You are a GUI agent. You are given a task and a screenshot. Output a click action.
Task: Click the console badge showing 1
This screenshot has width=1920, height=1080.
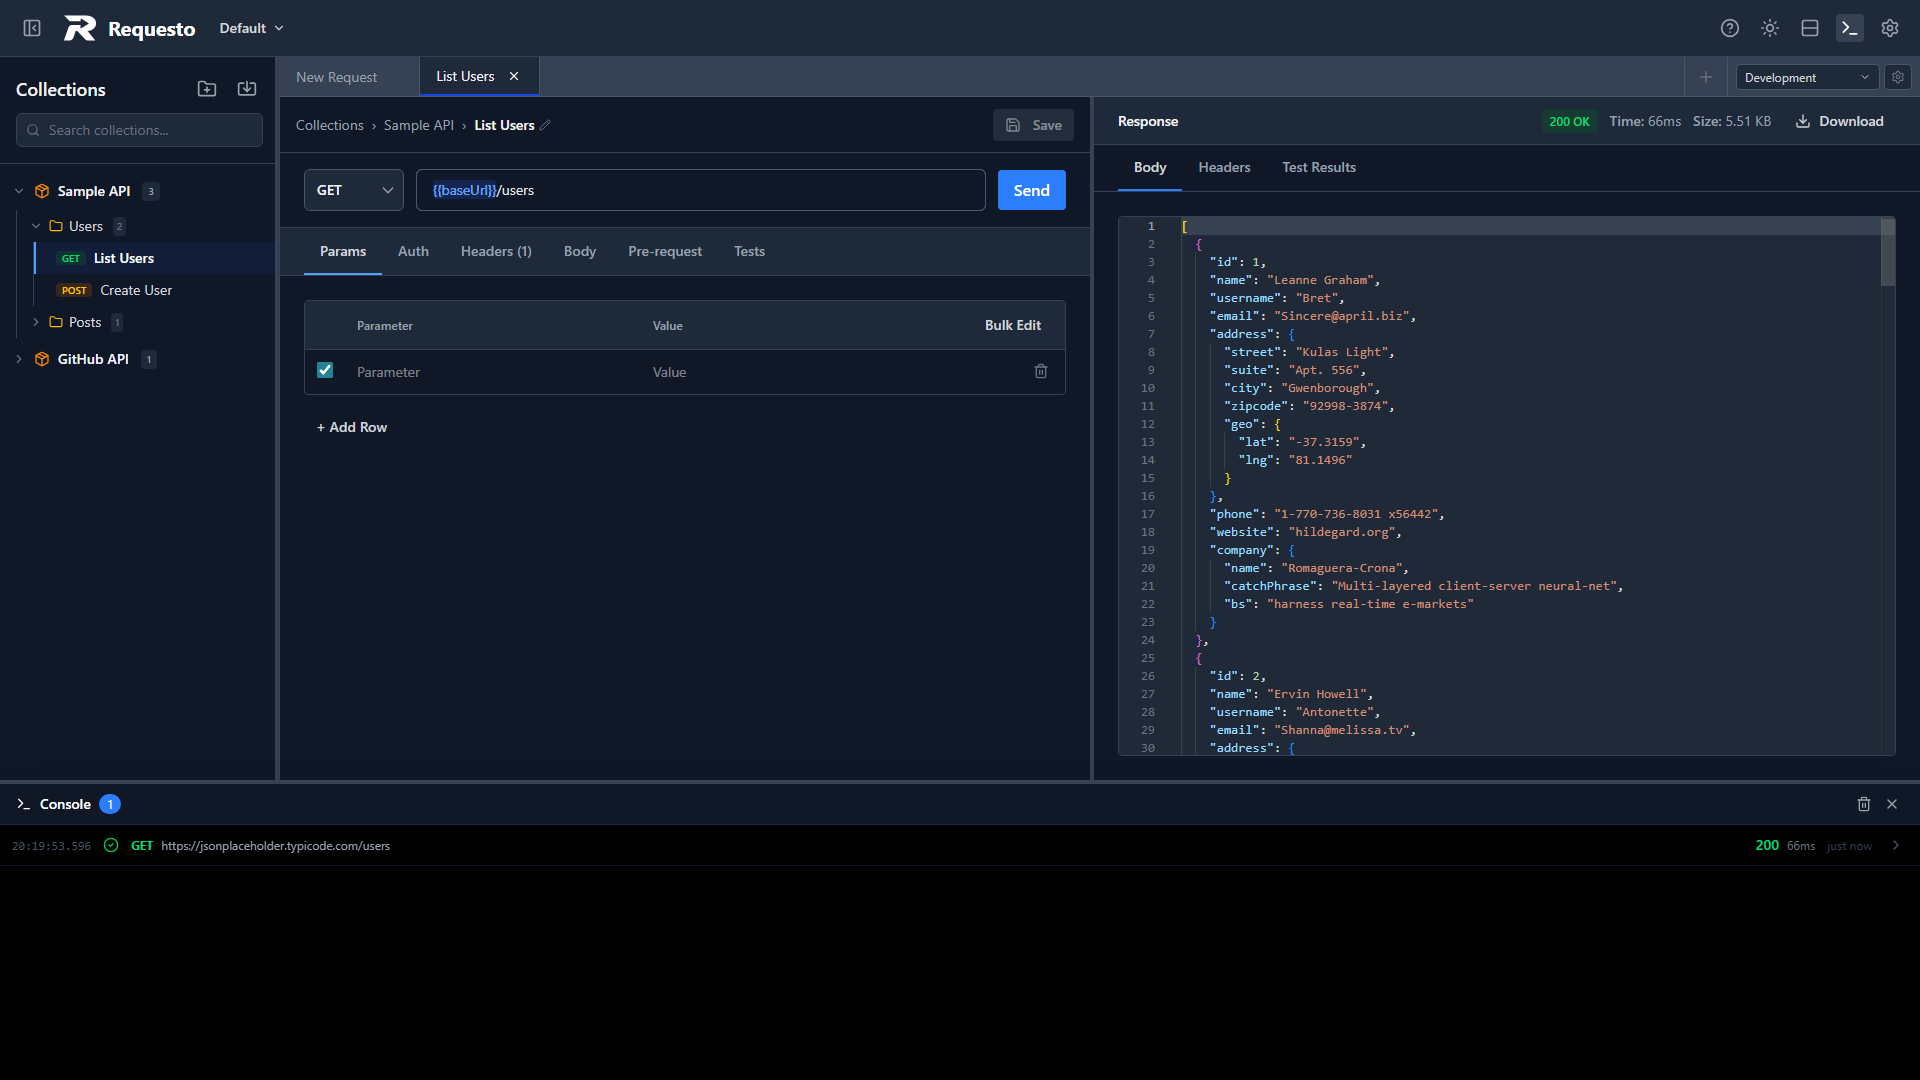[x=110, y=804]
